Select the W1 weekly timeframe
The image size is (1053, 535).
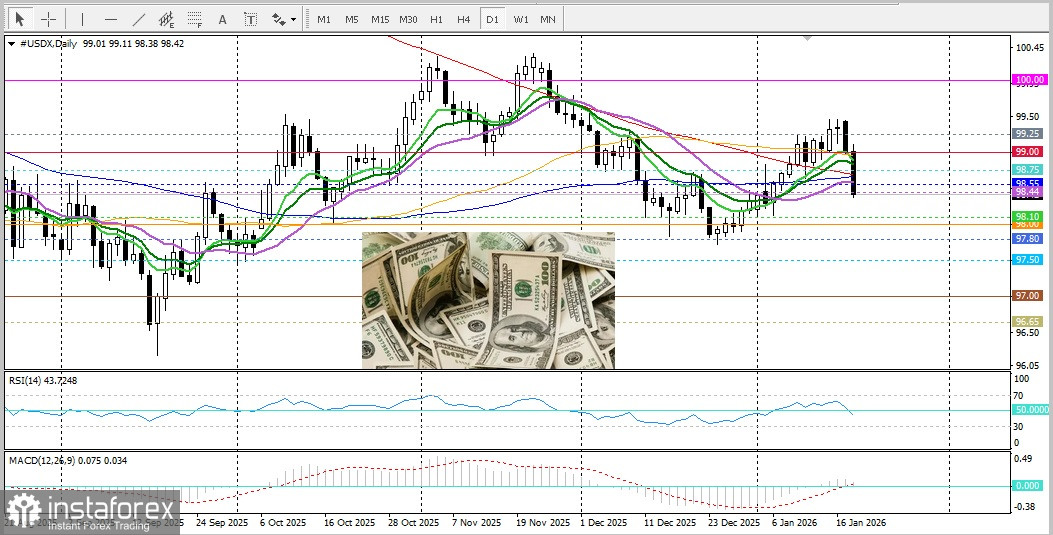click(521, 19)
